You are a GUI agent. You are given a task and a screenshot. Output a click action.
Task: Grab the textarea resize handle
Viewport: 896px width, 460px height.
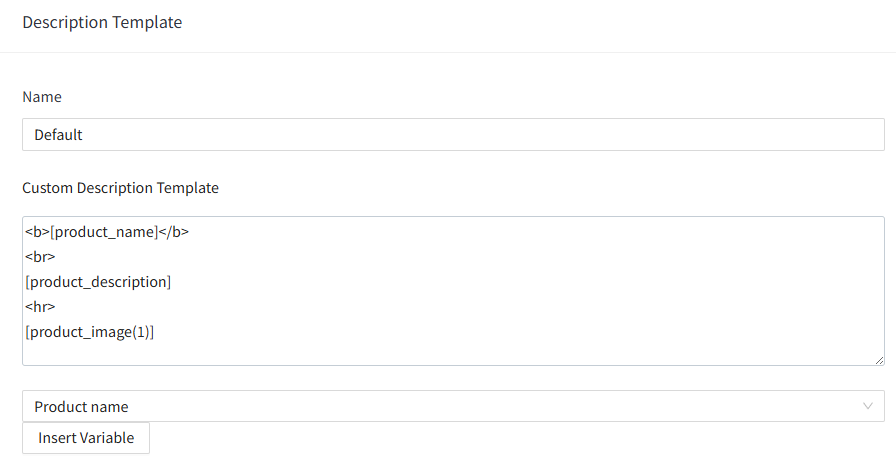[879, 360]
